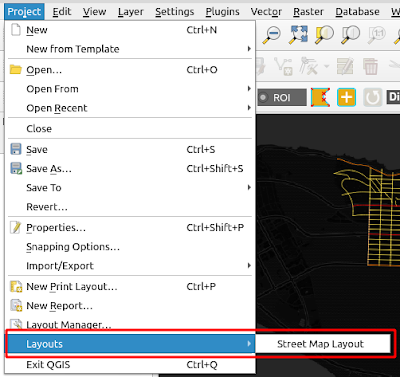Open Layout Manager... entry
The image size is (400, 377).
point(130,324)
